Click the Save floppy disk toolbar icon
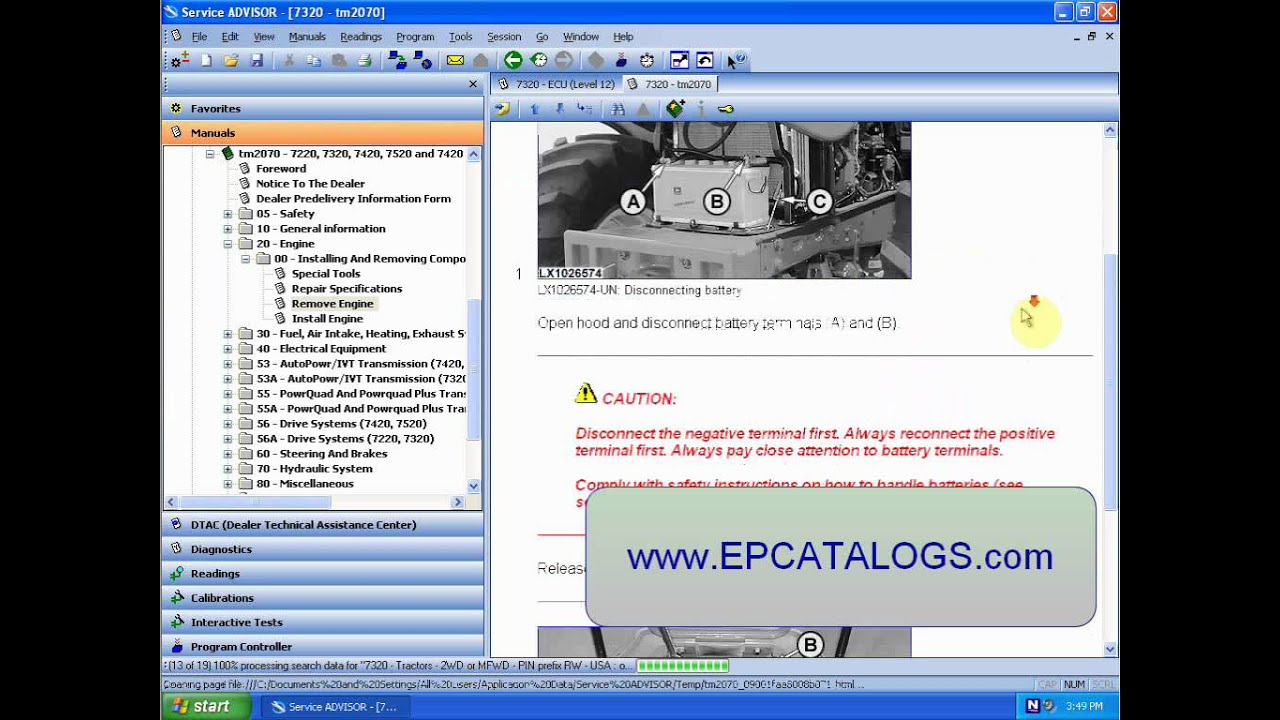Image resolution: width=1280 pixels, height=720 pixels. click(x=257, y=61)
